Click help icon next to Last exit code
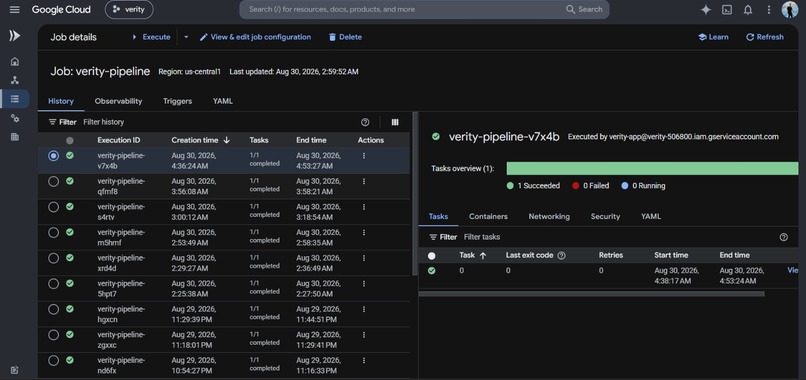Screen dimensions: 806x380 click(x=561, y=256)
